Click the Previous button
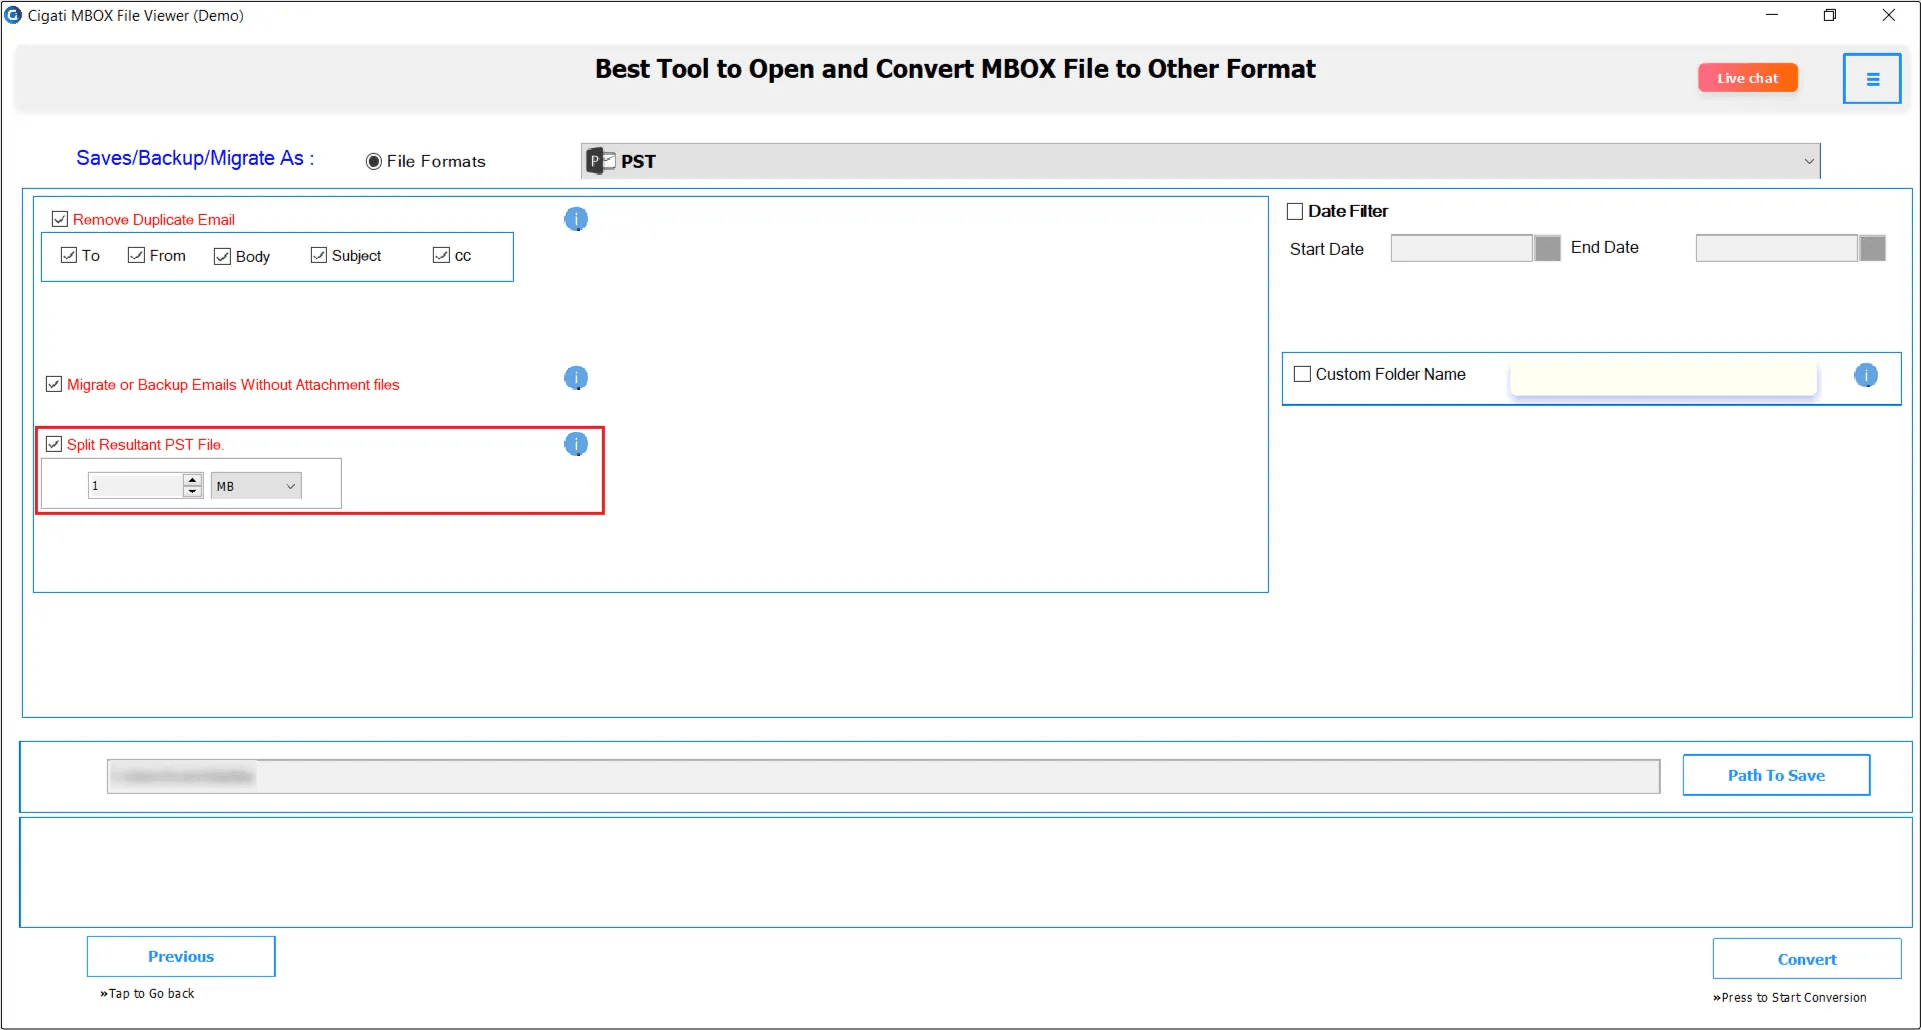Image resolution: width=1921 pixels, height=1030 pixels. pos(181,957)
